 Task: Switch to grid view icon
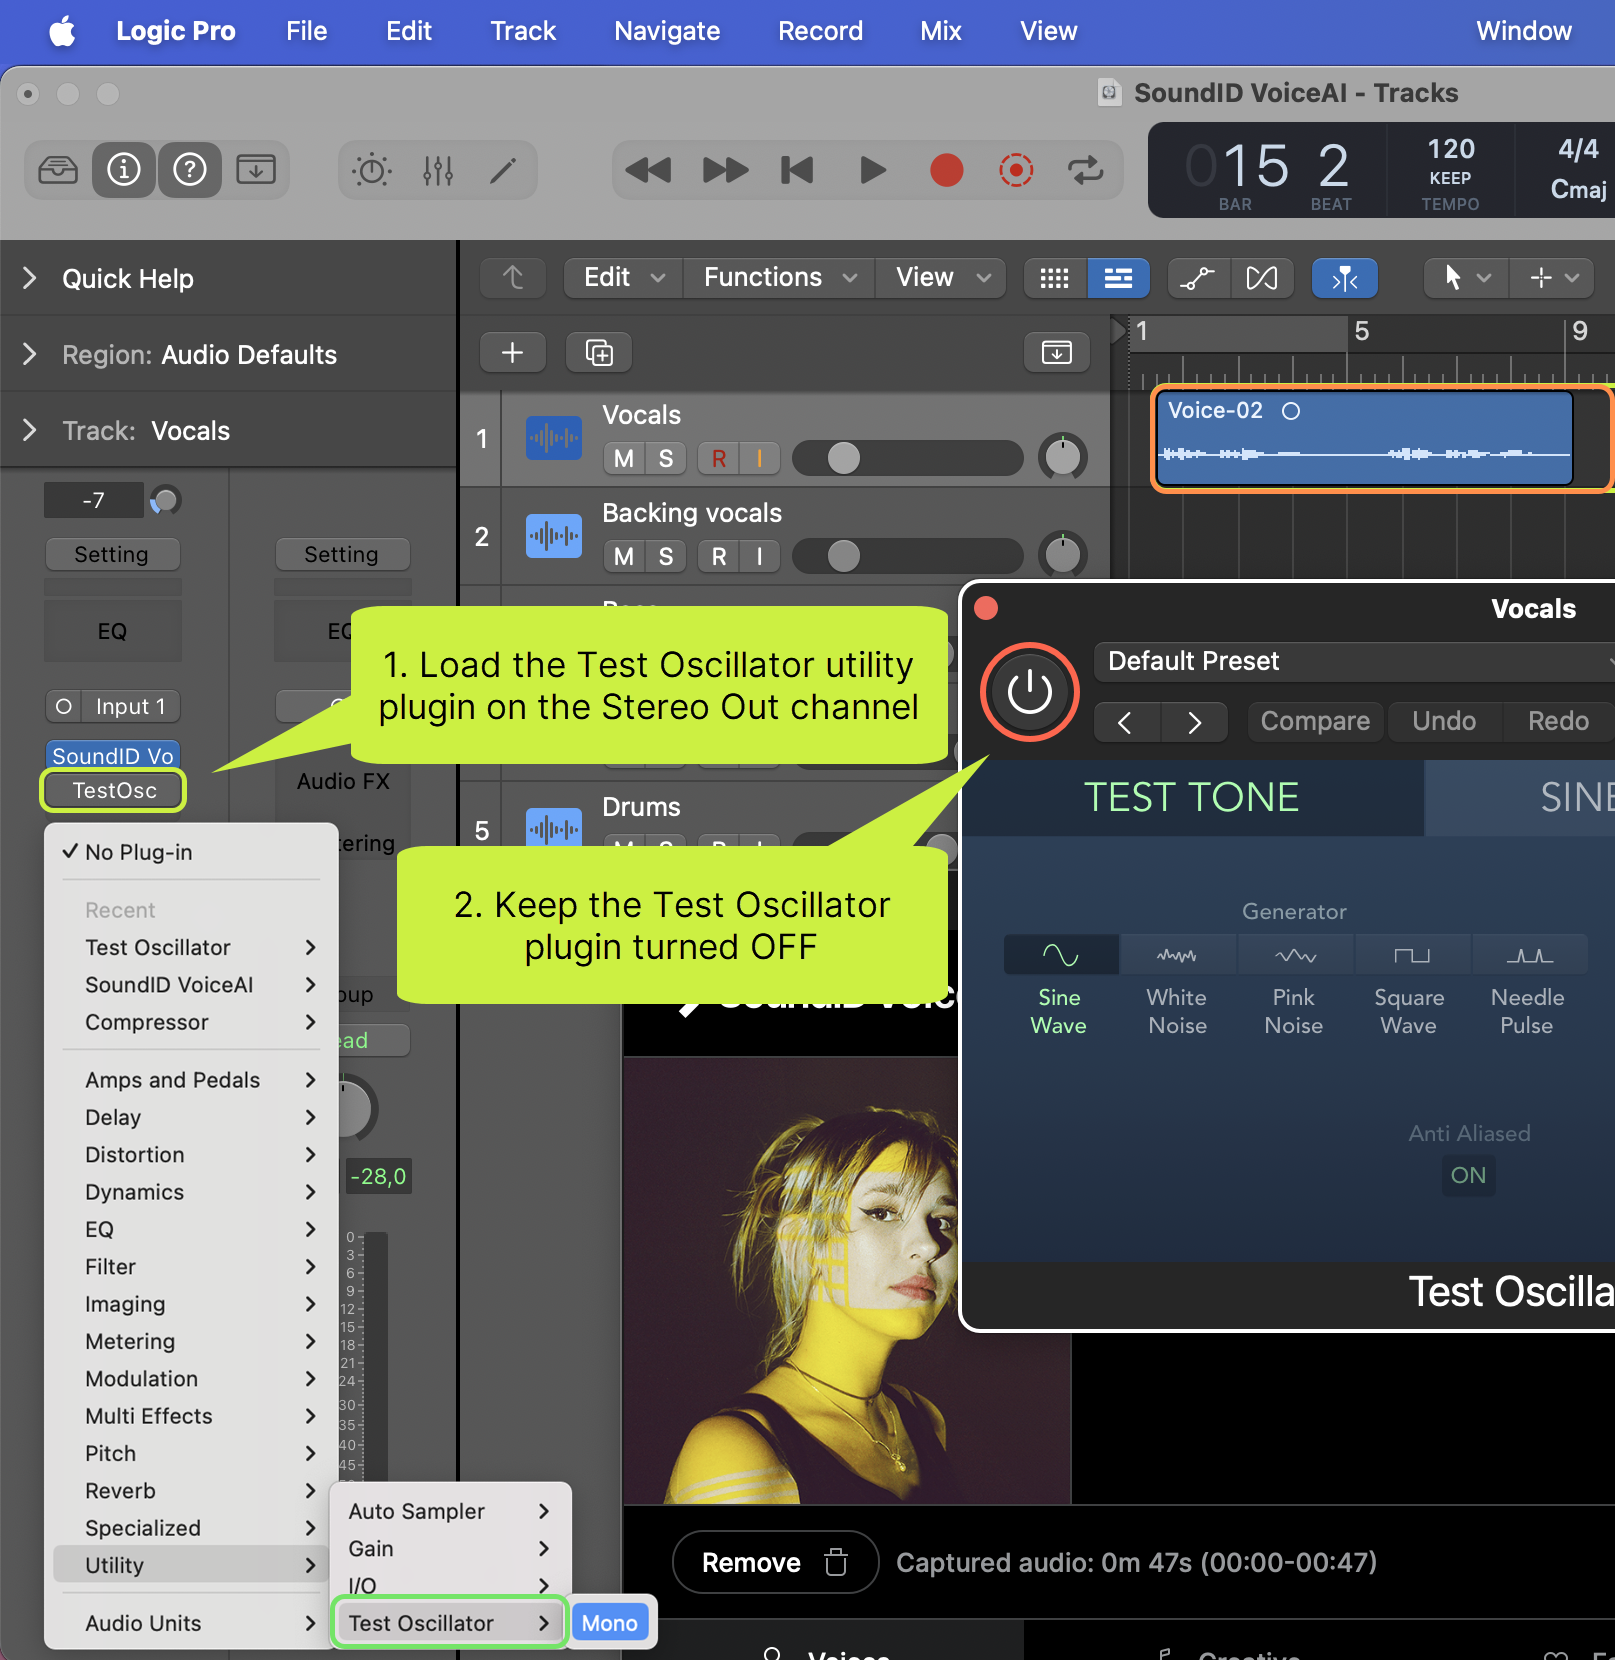point(1055,278)
